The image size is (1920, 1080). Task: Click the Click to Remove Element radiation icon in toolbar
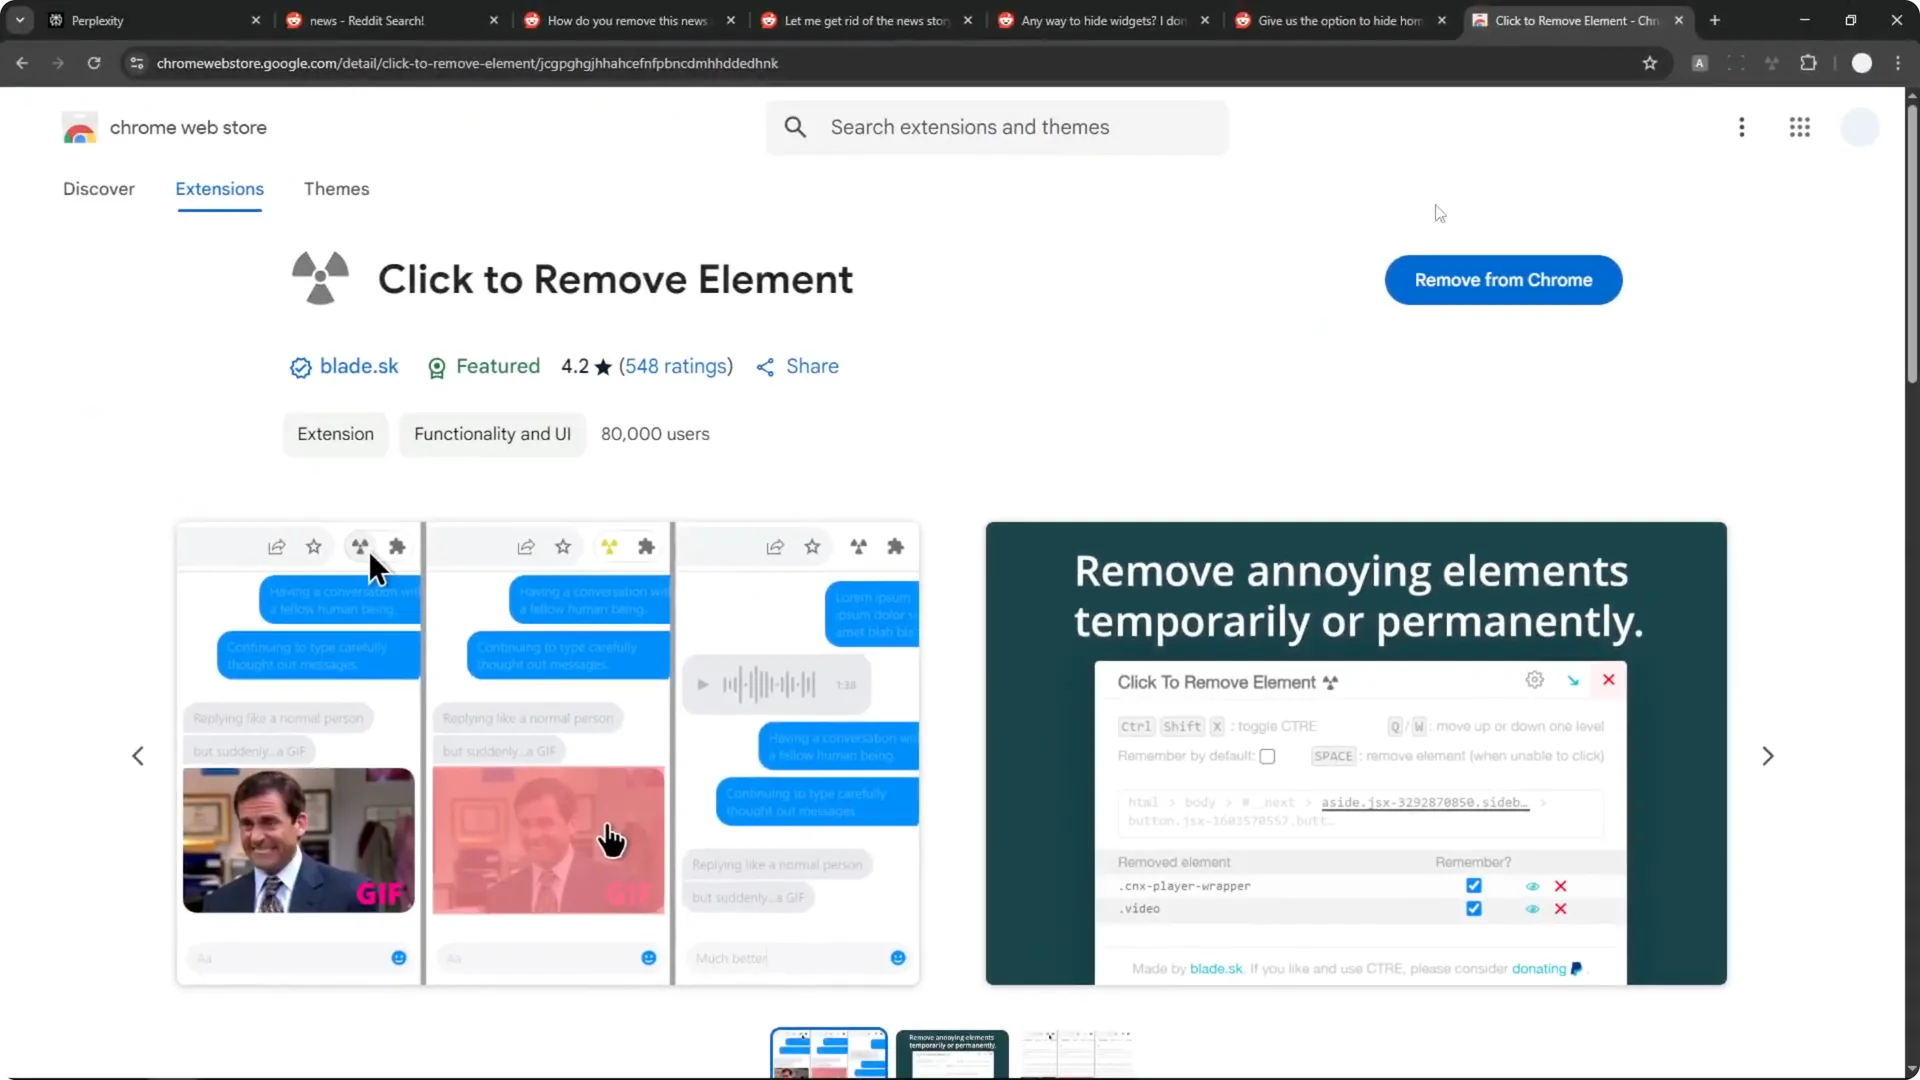pyautogui.click(x=1771, y=63)
